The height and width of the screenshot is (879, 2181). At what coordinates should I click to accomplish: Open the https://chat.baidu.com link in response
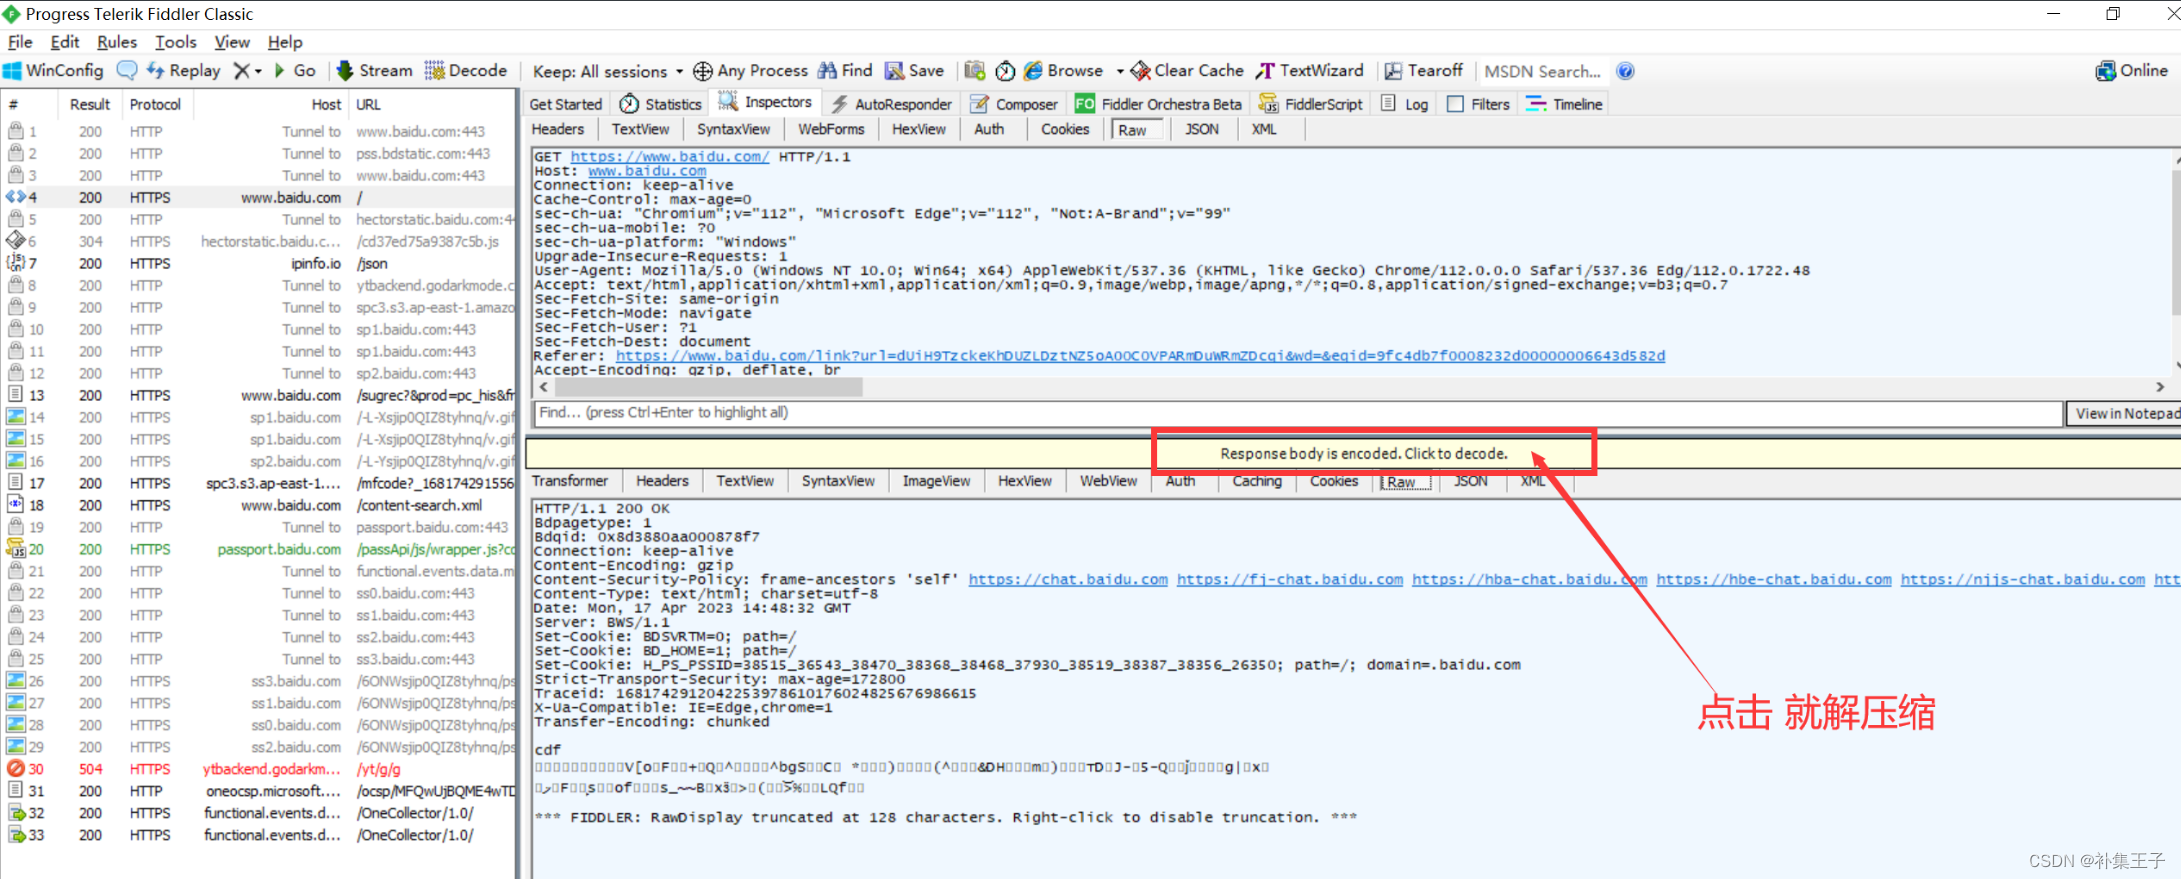pyautogui.click(x=1068, y=580)
